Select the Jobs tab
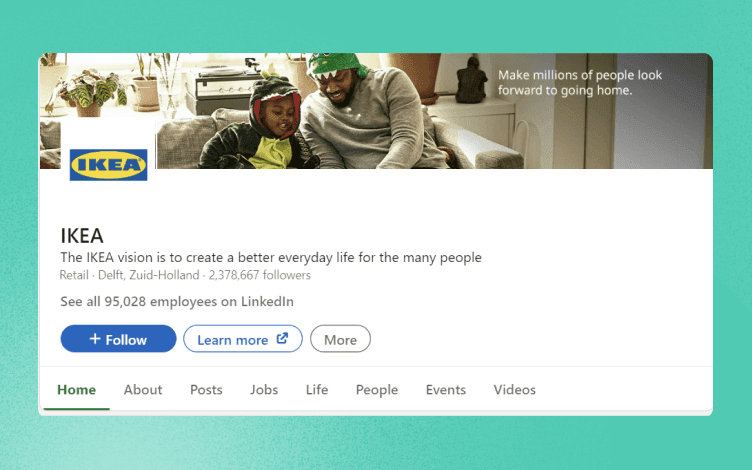 (x=264, y=389)
